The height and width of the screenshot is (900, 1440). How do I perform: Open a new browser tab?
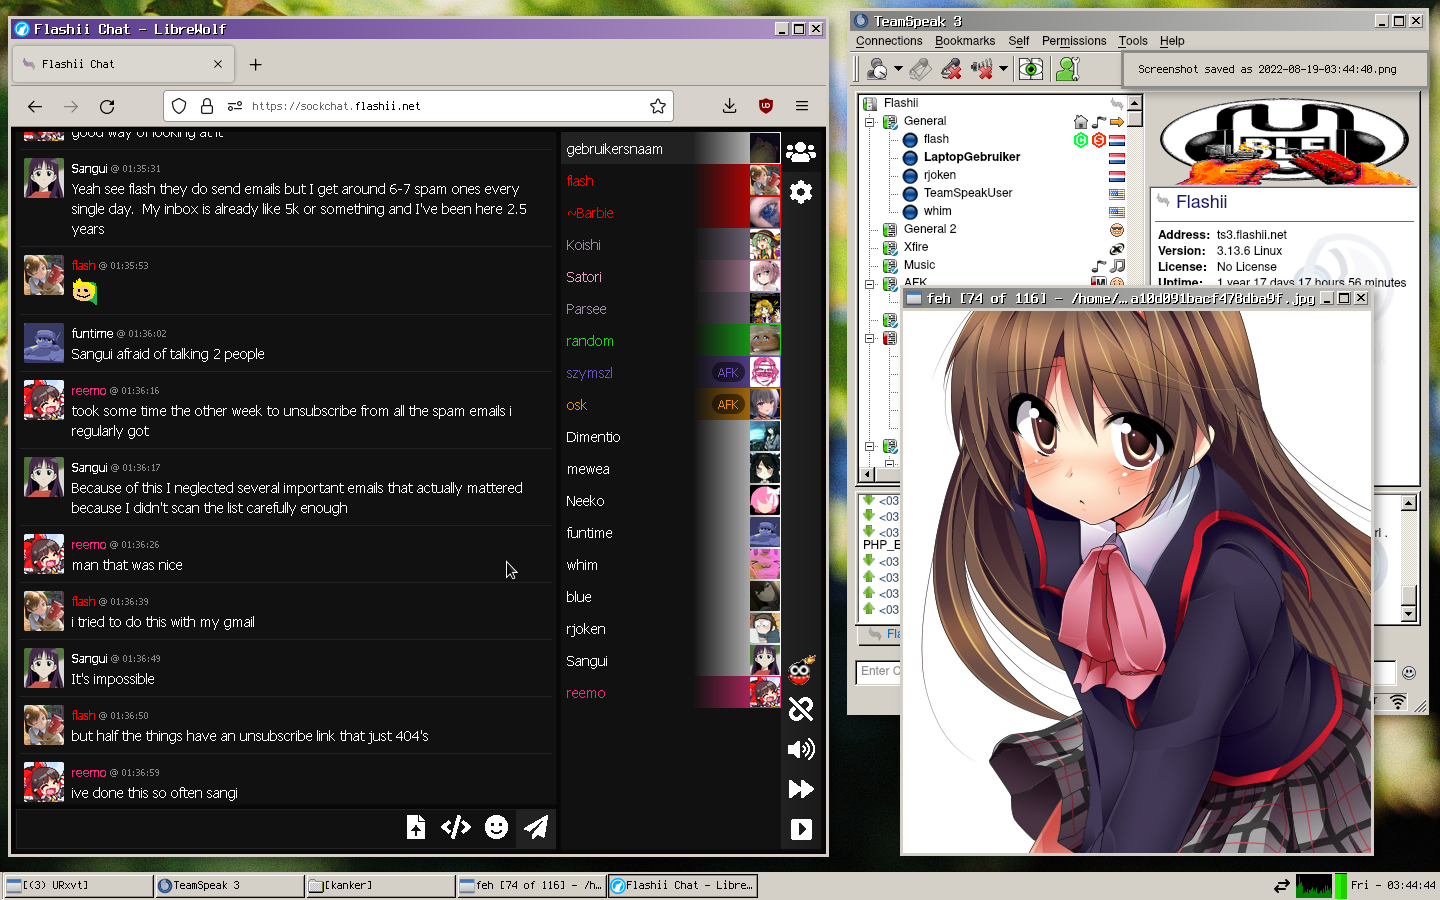point(256,64)
